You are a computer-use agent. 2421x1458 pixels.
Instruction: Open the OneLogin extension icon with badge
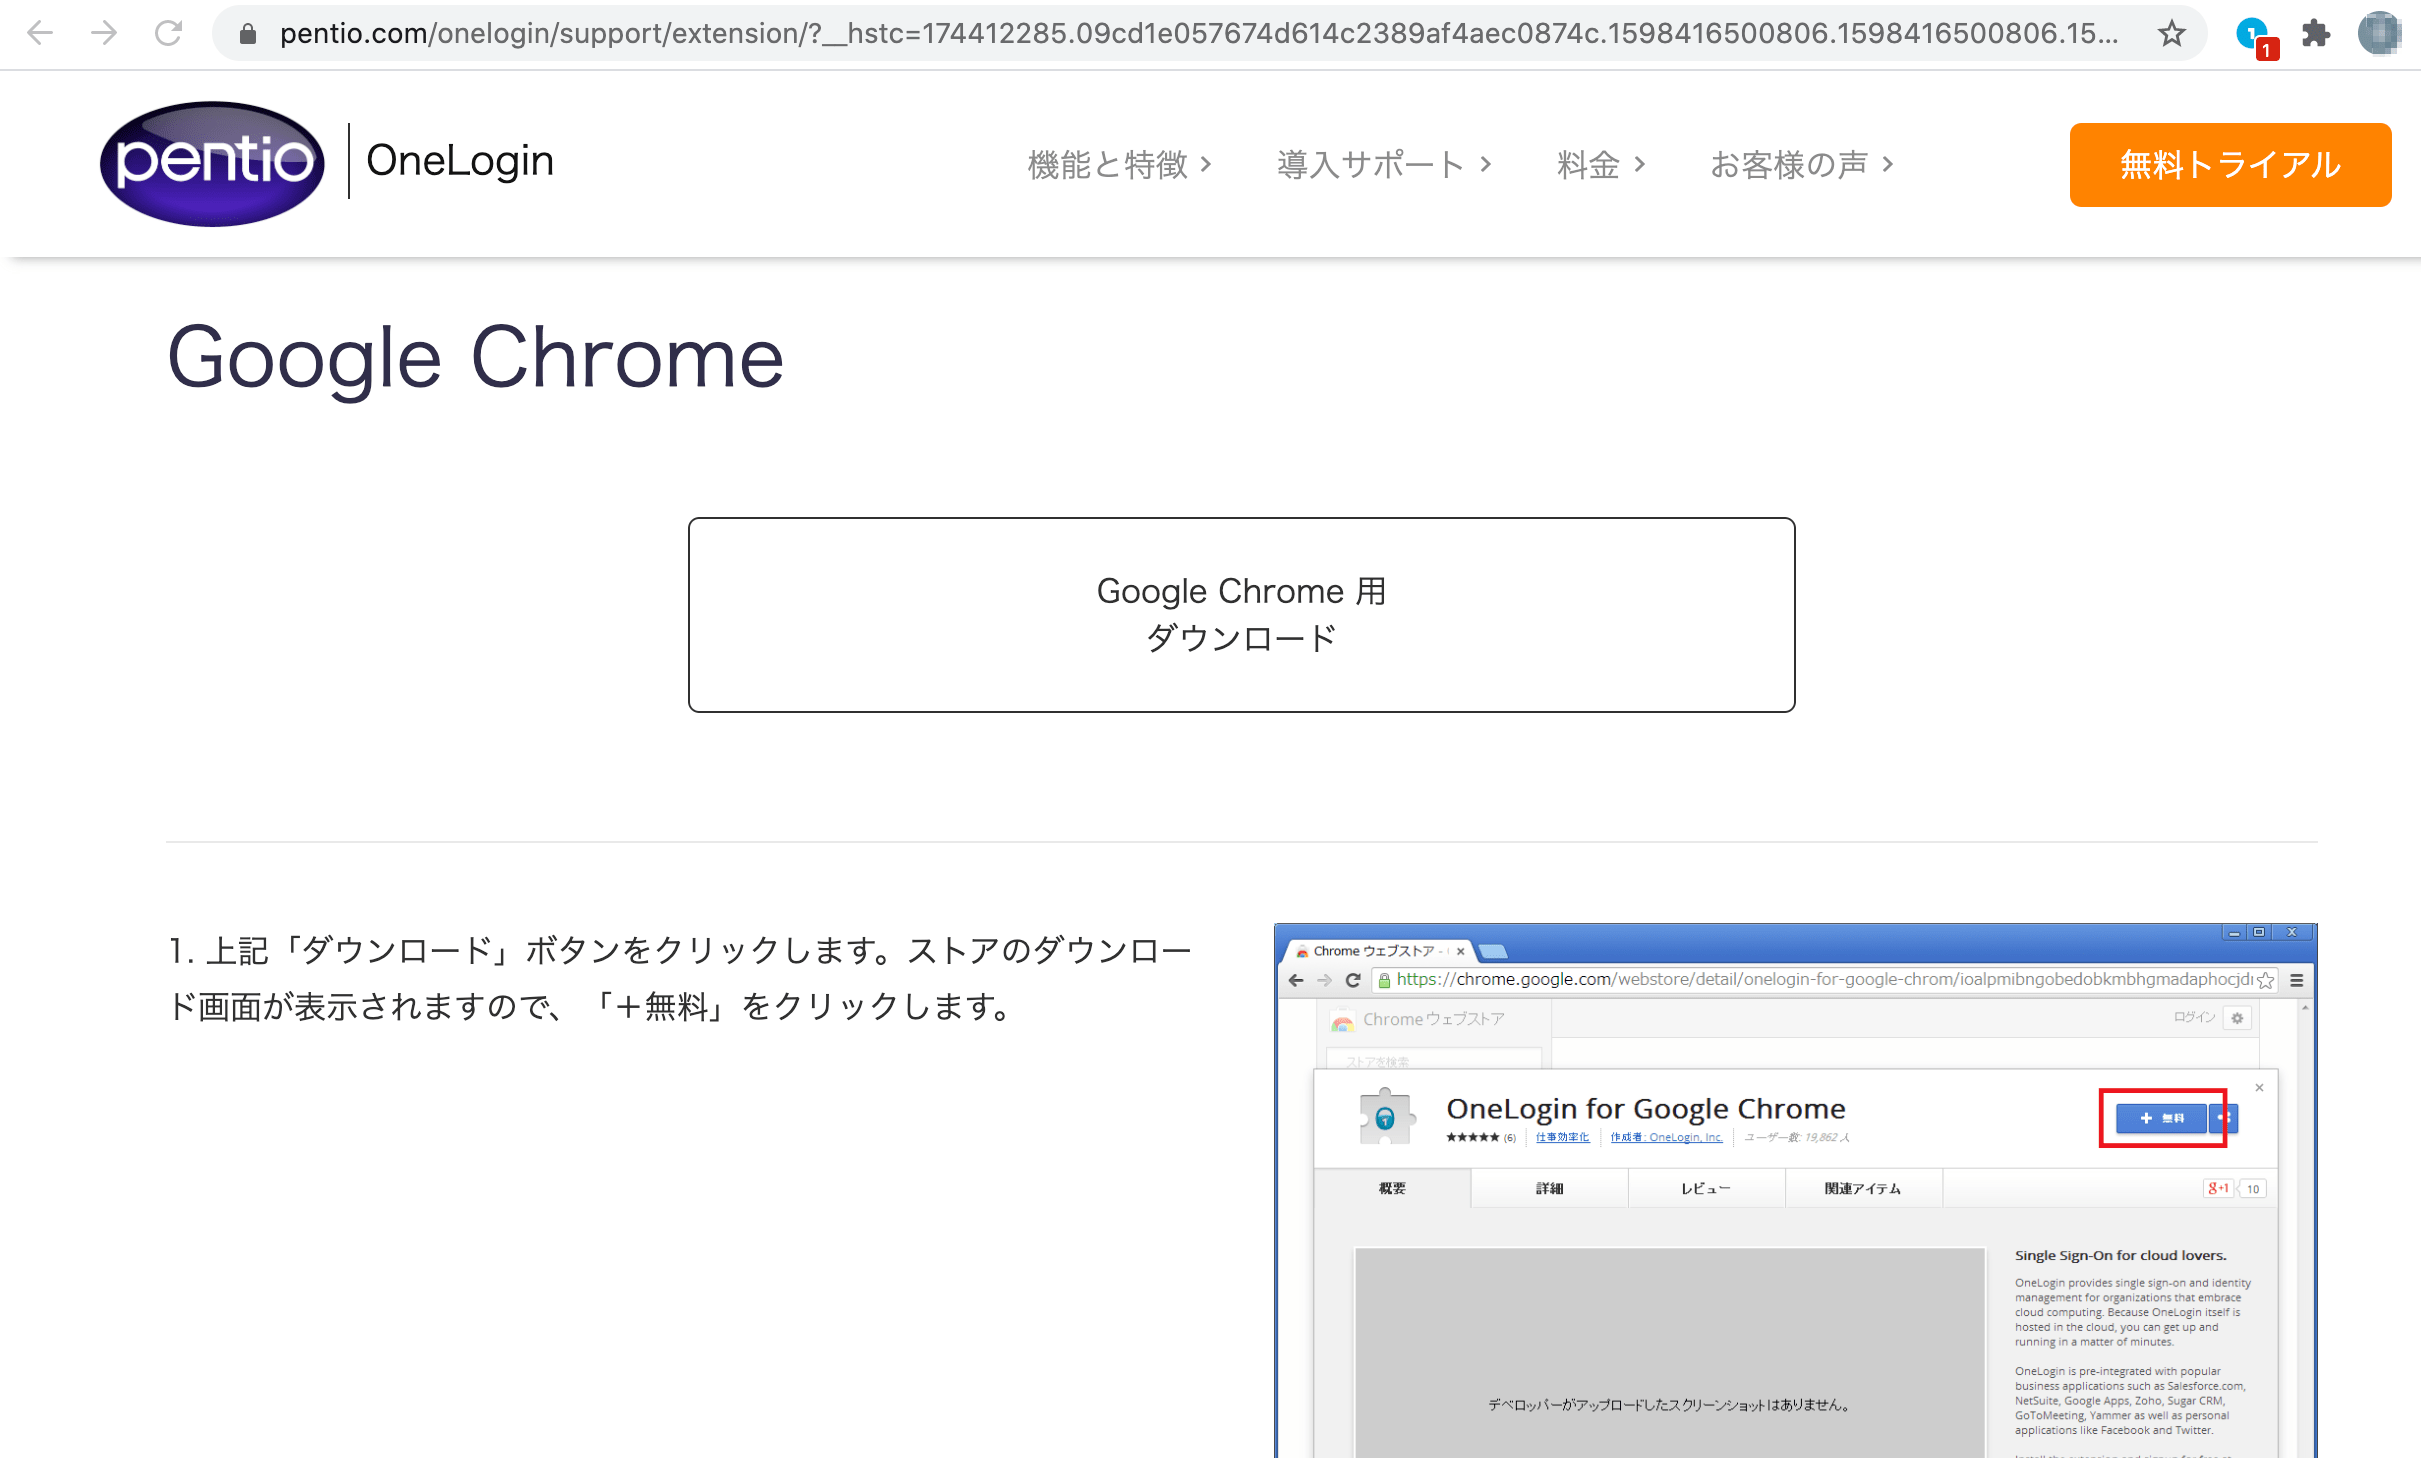(2255, 36)
